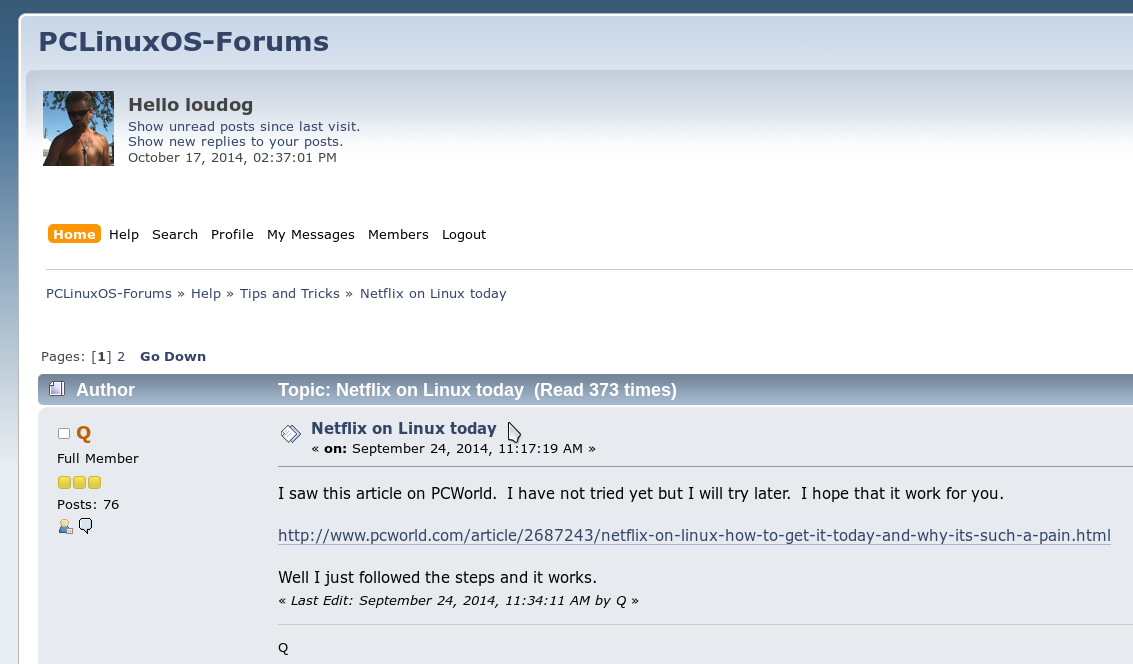Open the Members list
This screenshot has height=664, width=1133.
(x=398, y=234)
